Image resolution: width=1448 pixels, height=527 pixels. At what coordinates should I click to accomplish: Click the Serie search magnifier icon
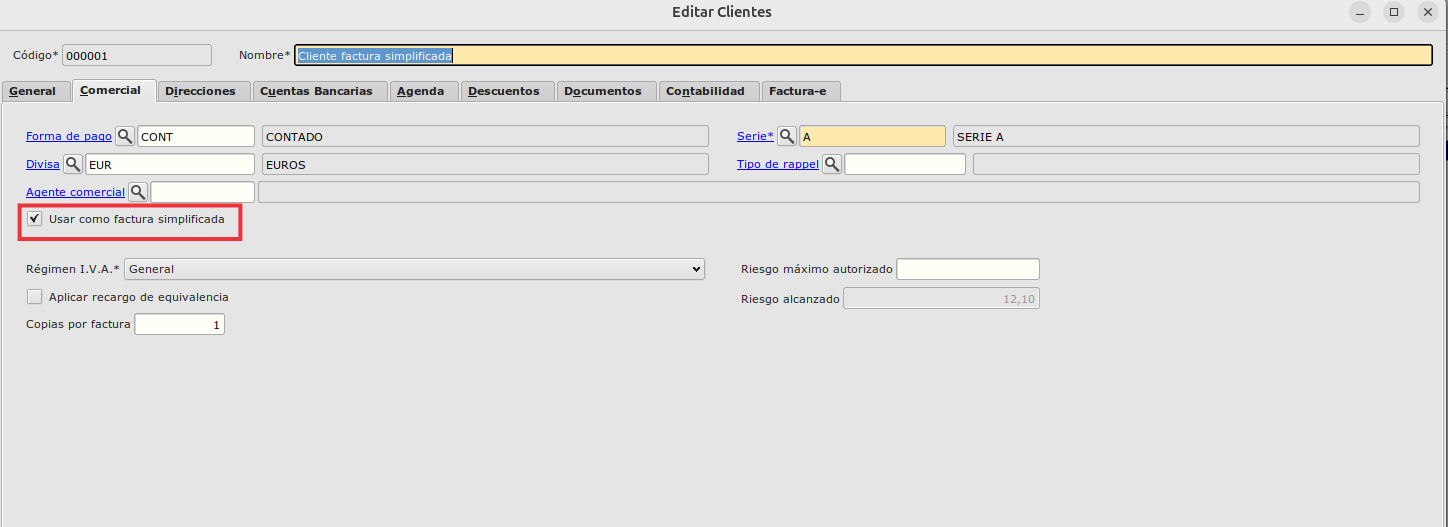point(787,136)
